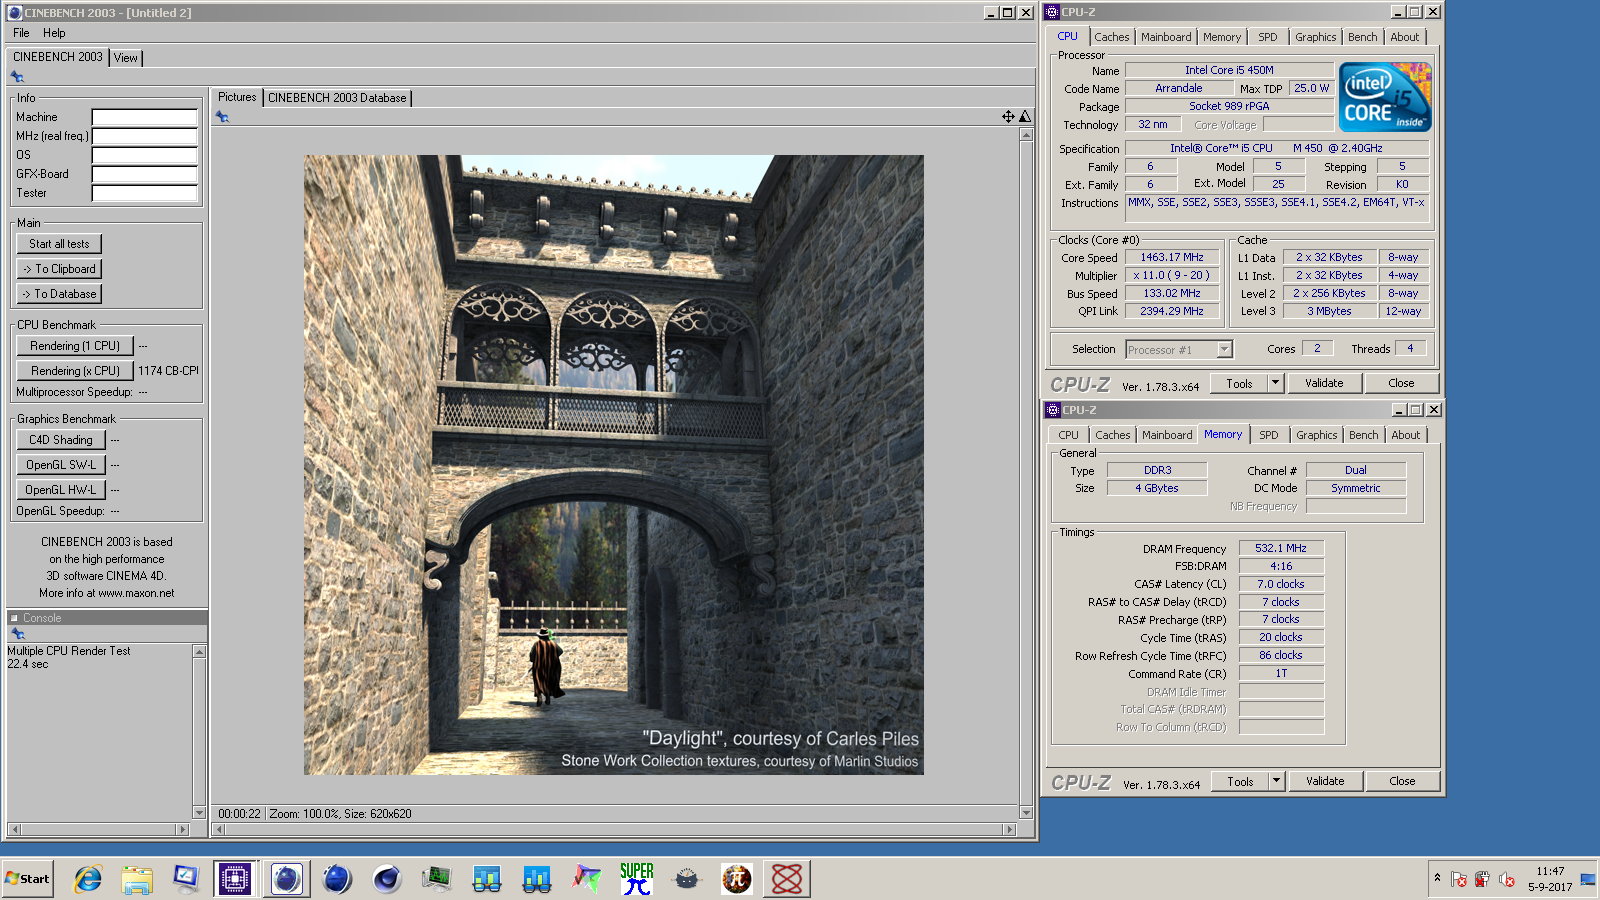
Task: Click the Cinebench logo icon under the tabs
Action: [x=17, y=76]
